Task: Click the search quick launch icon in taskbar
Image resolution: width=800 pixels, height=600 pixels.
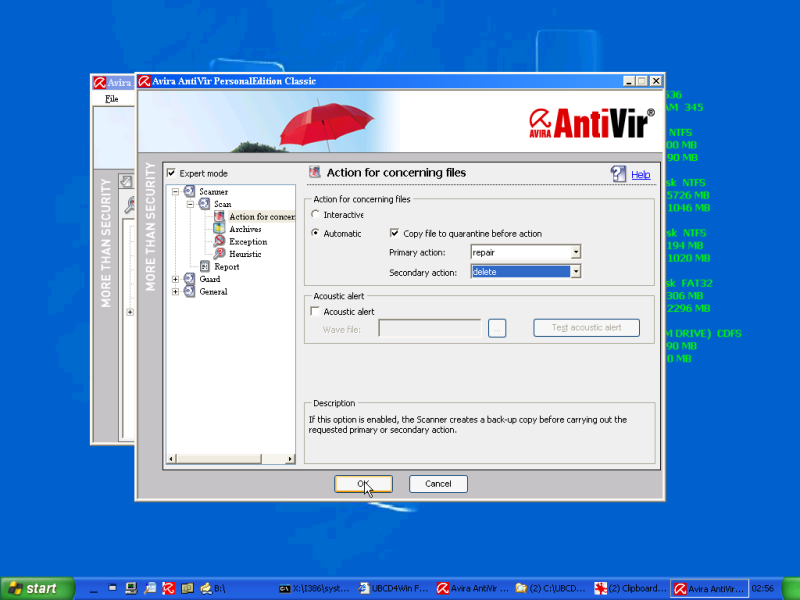Action: click(150, 588)
